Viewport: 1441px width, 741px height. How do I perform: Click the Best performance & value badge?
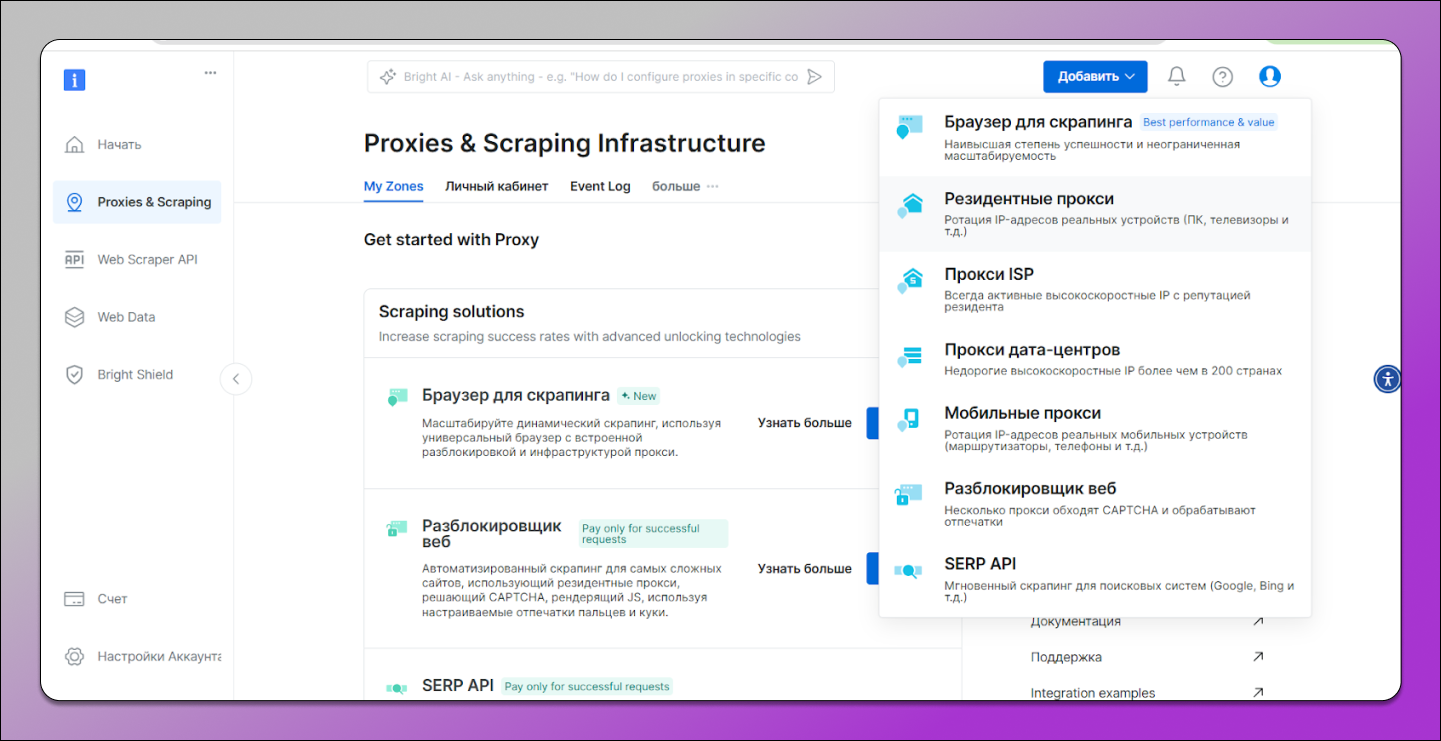[1209, 122]
